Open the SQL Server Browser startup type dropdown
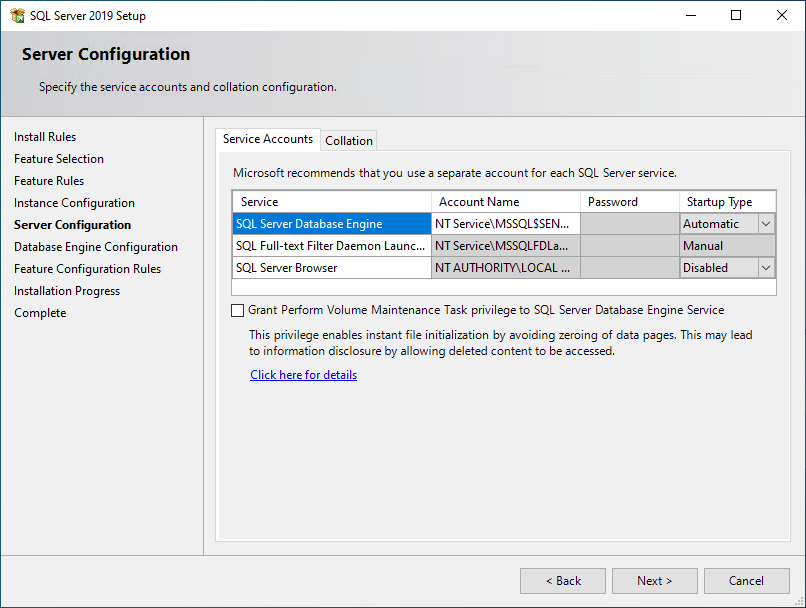Image resolution: width=806 pixels, height=608 pixels. tap(765, 267)
